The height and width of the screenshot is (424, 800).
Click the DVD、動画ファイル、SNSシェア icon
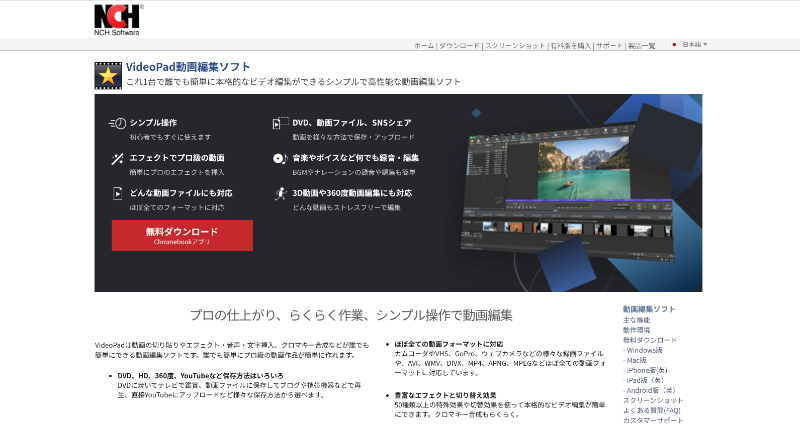[x=280, y=123]
